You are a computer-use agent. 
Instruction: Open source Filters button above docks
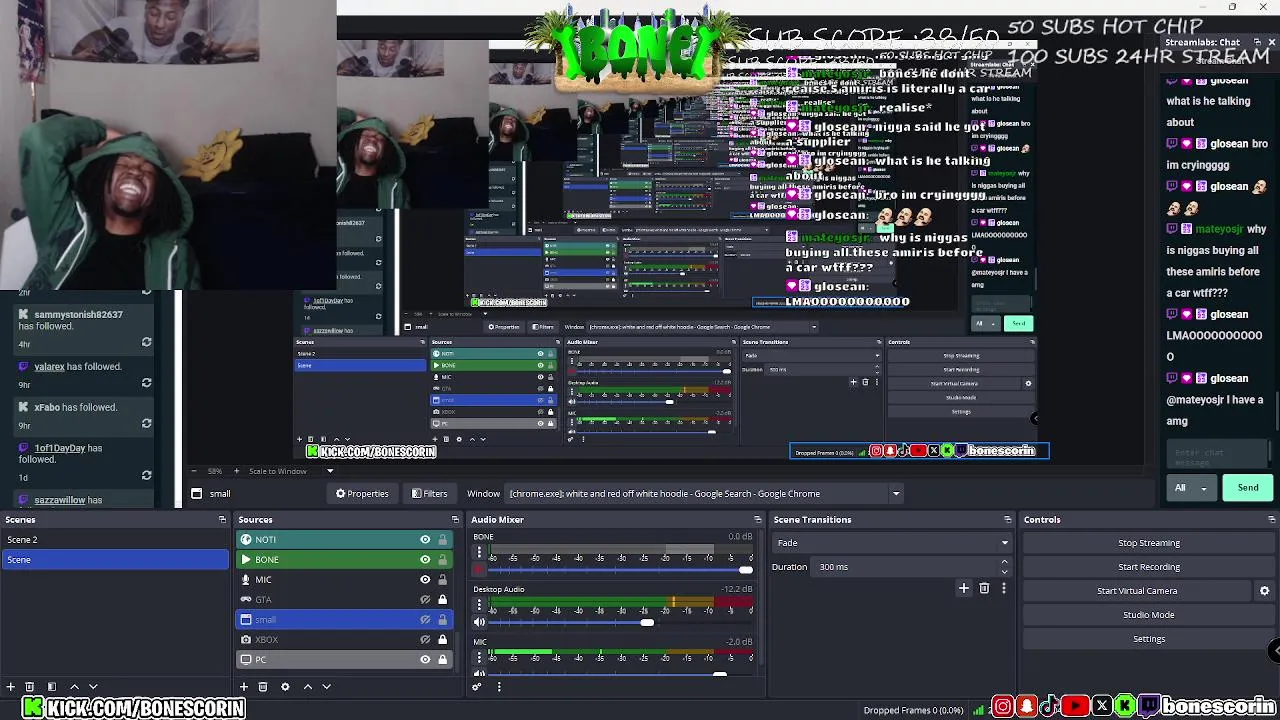click(429, 493)
